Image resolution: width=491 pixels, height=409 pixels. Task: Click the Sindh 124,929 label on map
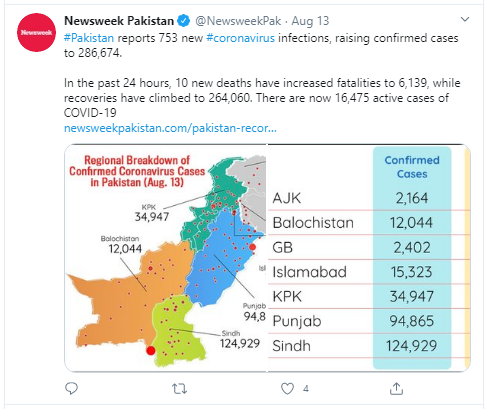pos(240,339)
